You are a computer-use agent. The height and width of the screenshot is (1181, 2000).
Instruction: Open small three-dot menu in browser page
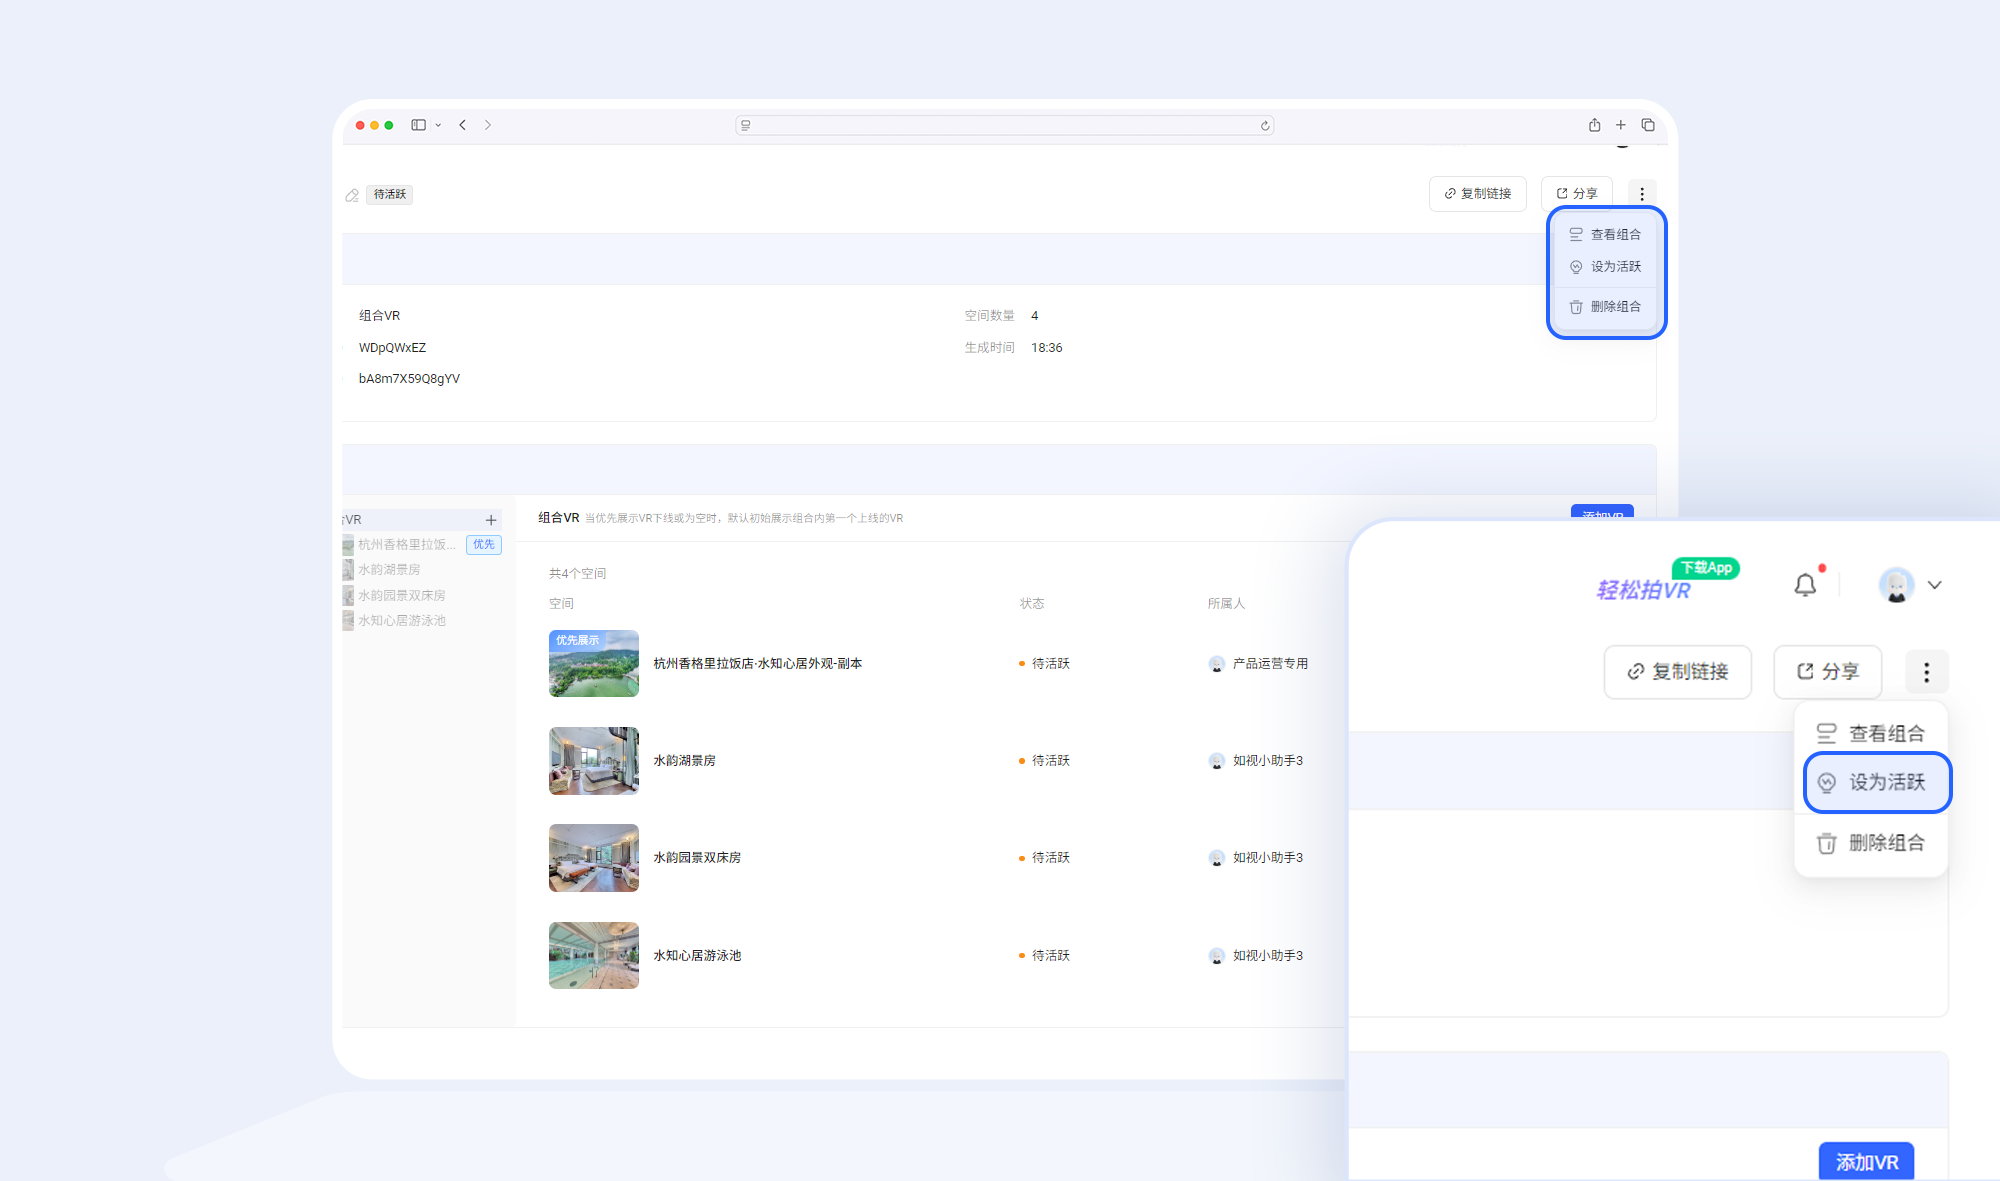1642,194
